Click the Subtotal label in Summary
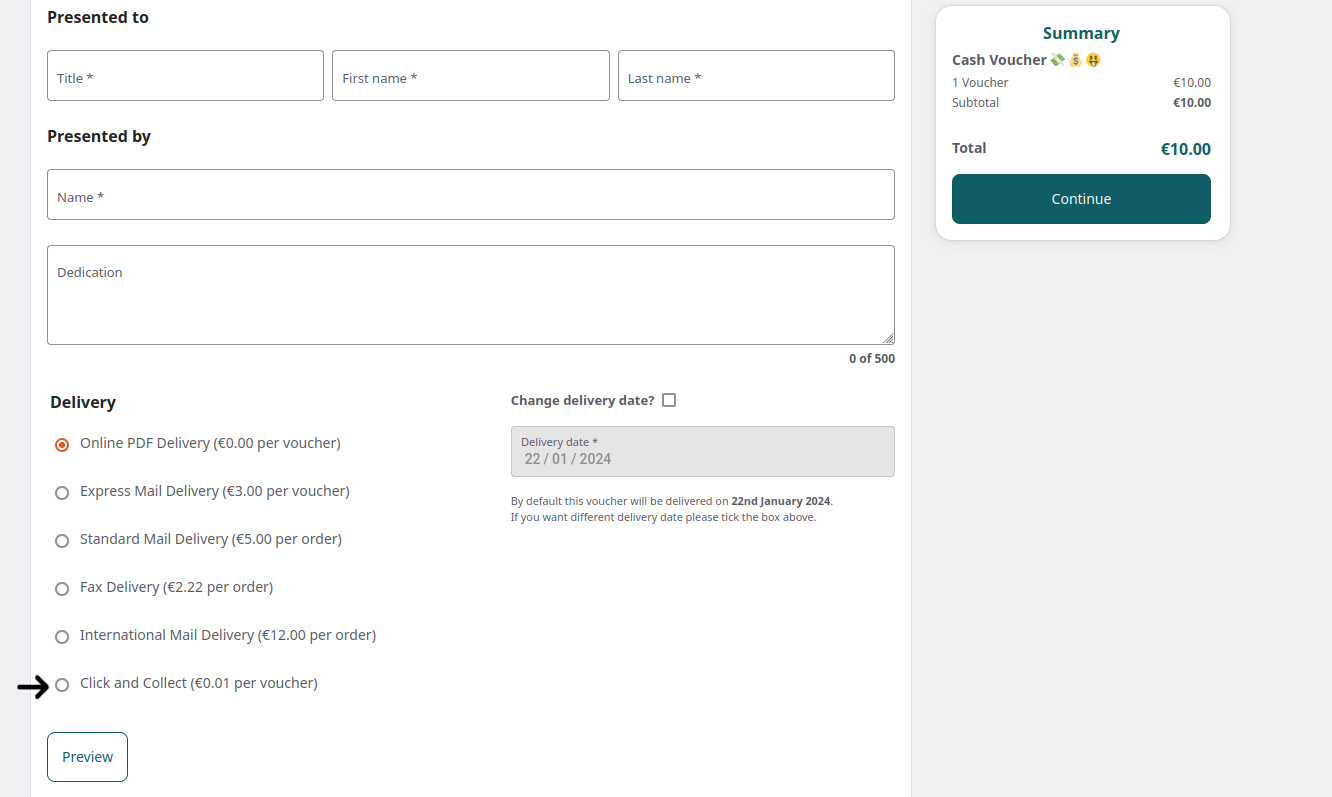Viewport: 1332px width, 797px height. click(x=975, y=103)
